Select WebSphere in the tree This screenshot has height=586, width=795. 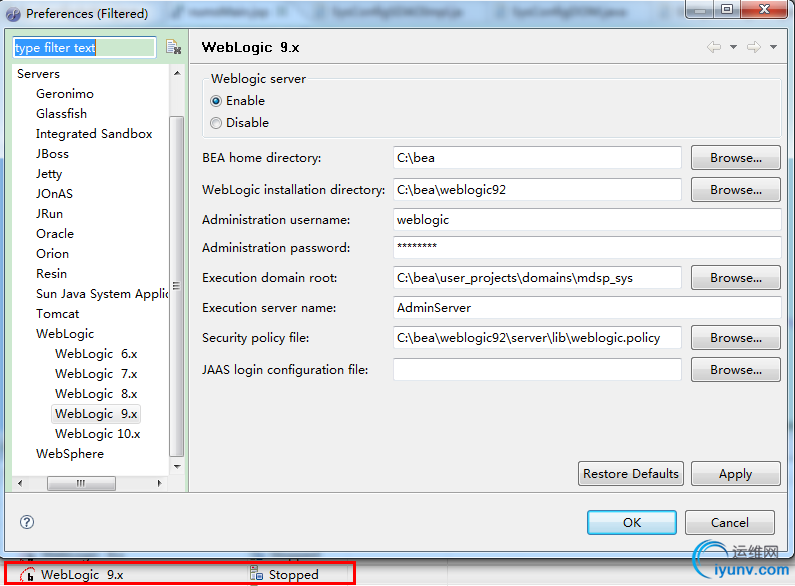(x=69, y=454)
